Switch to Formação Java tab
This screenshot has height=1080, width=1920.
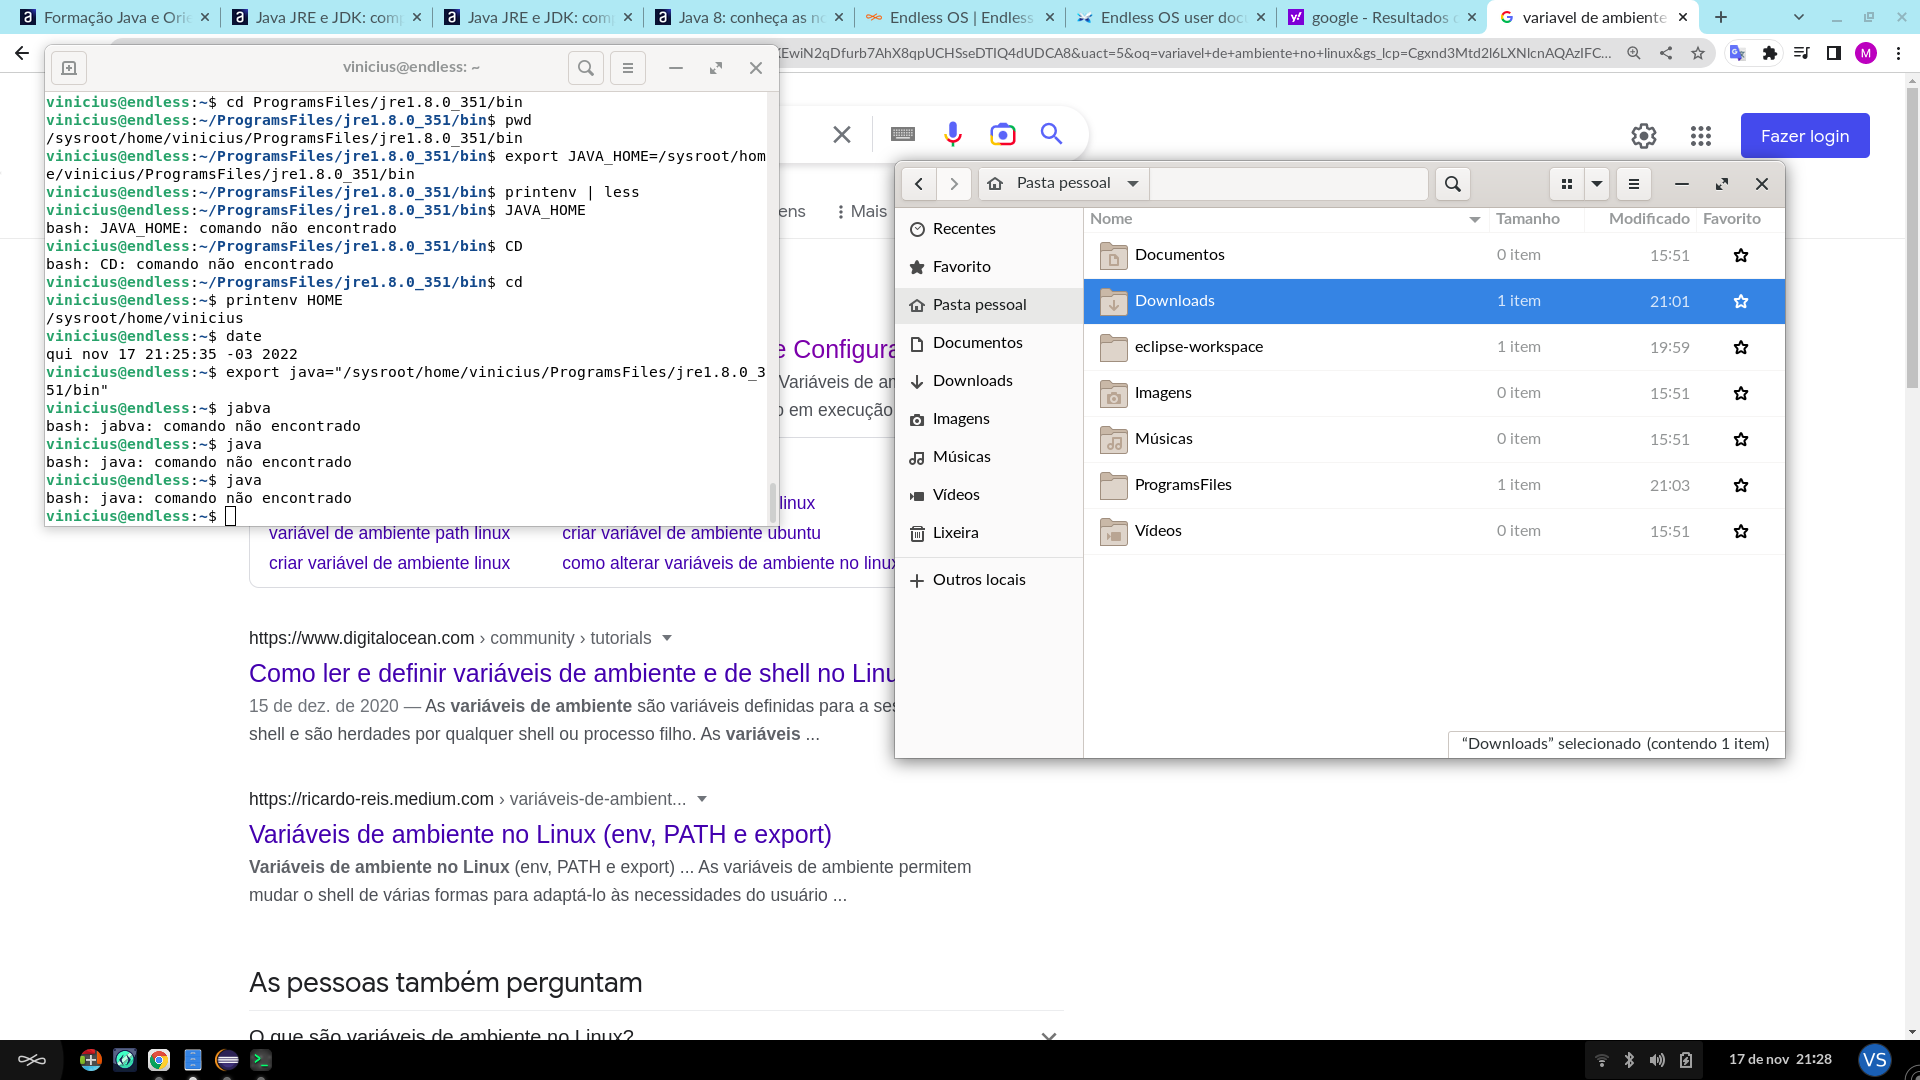(x=115, y=17)
